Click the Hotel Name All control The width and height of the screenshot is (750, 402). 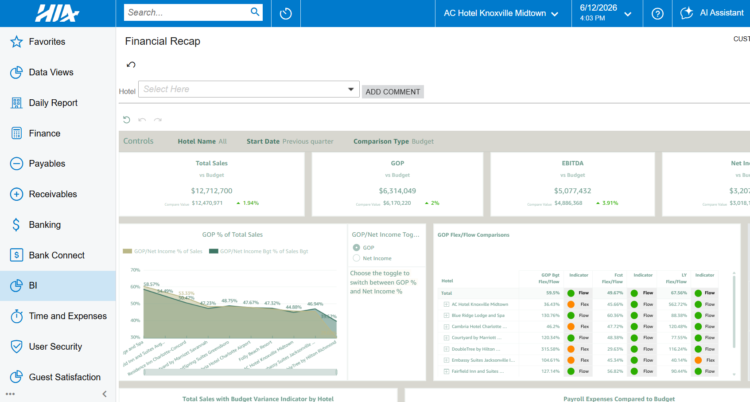(x=202, y=141)
